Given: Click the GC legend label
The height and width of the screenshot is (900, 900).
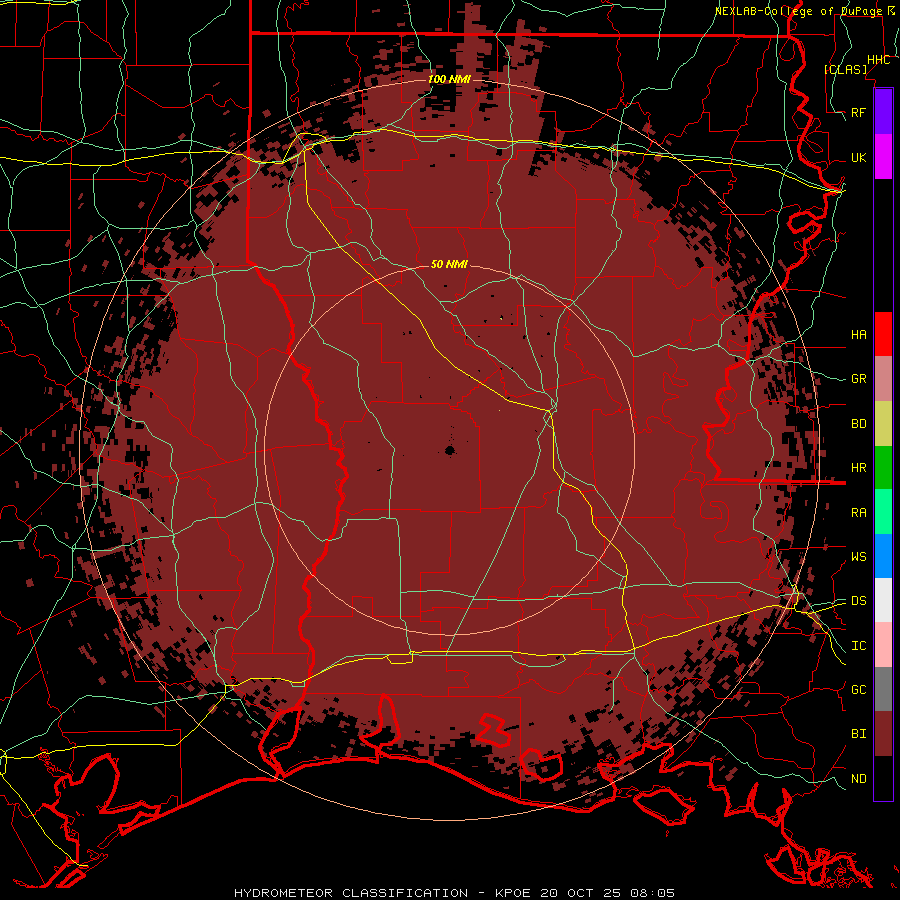Looking at the screenshot, I should click(859, 689).
